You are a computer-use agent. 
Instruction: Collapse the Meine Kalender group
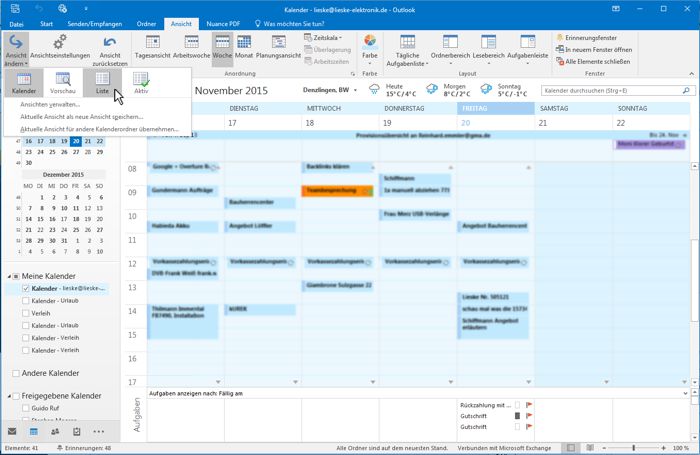coord(7,276)
